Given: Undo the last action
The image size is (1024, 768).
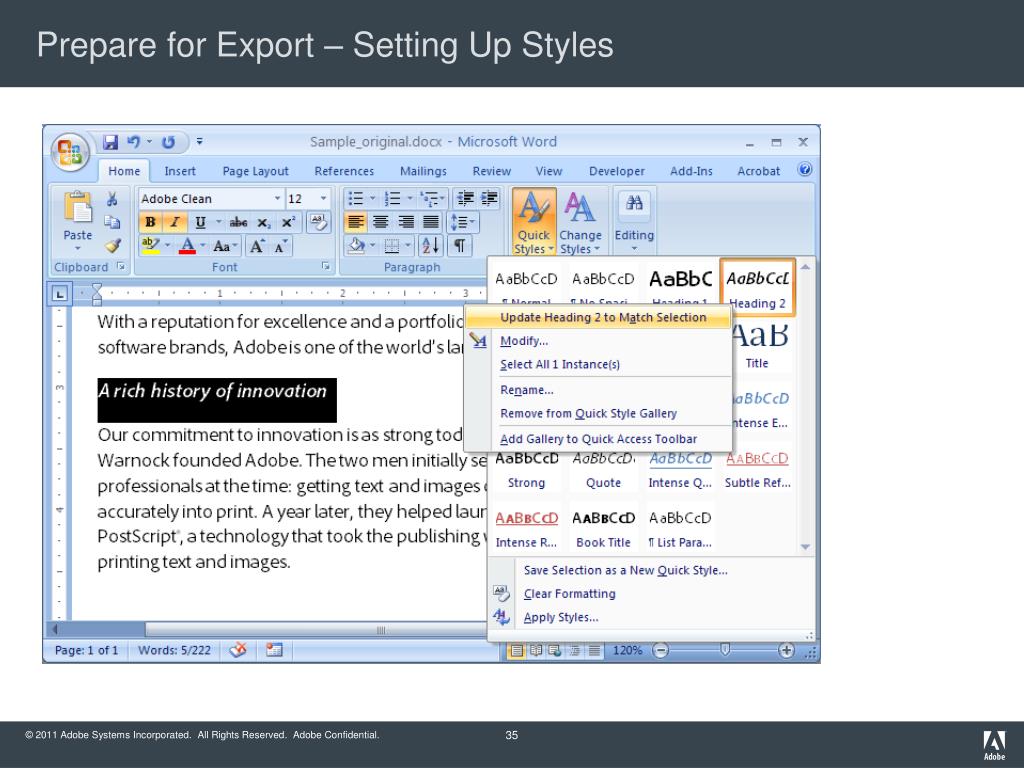Looking at the screenshot, I should coord(134,142).
